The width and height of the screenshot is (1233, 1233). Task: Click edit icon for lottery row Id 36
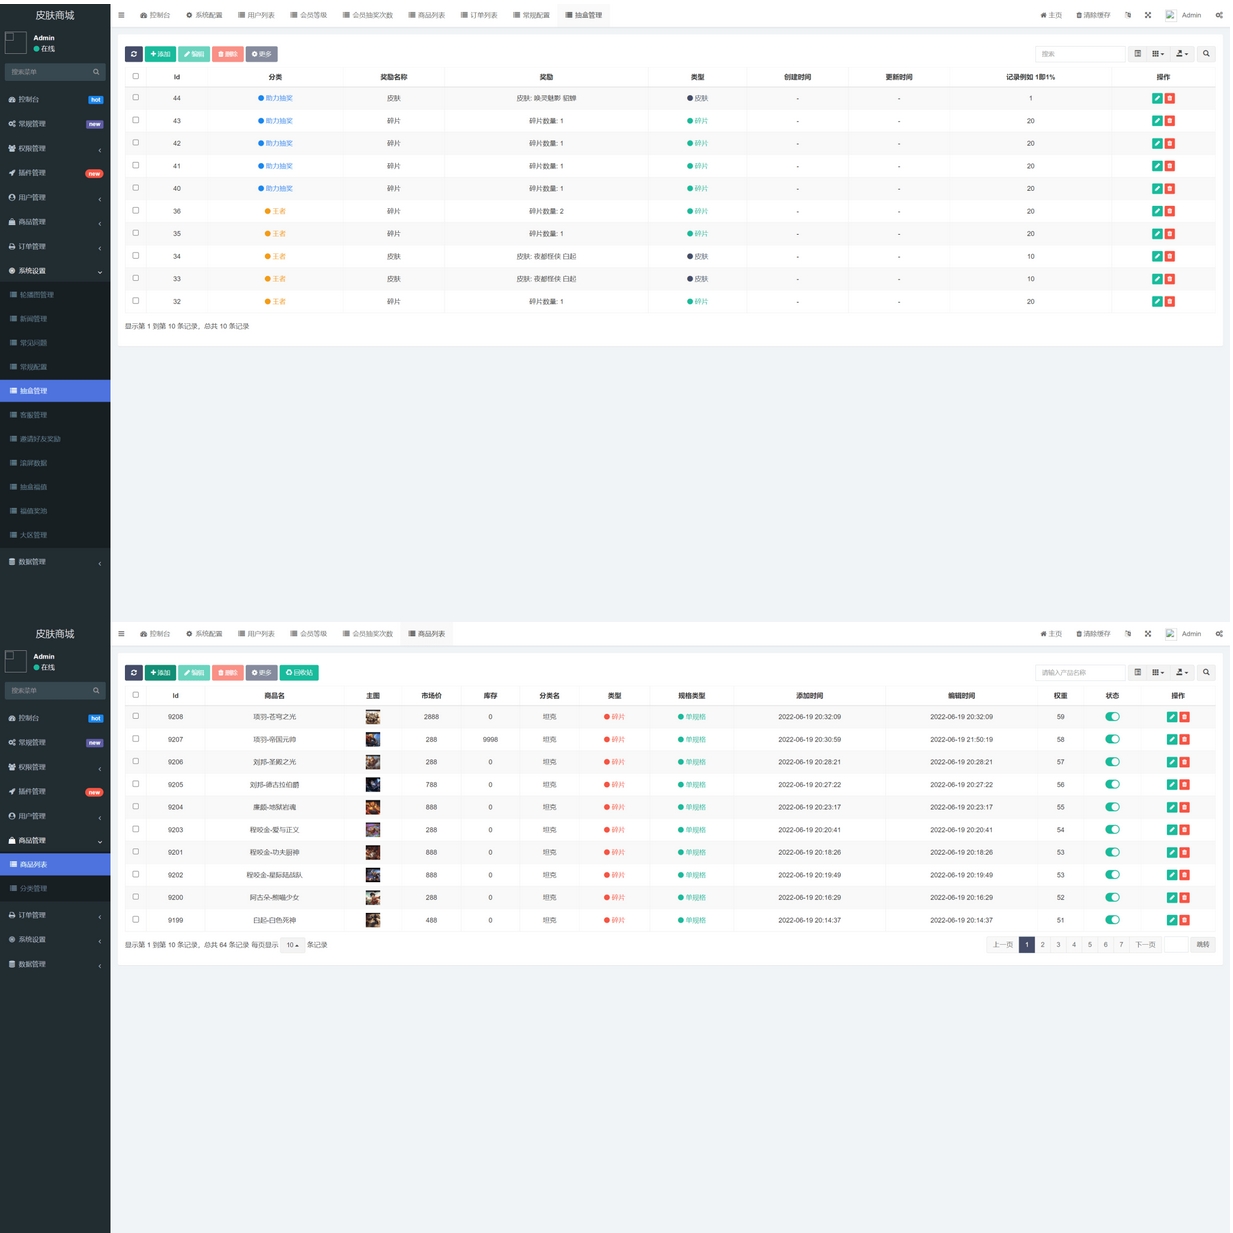pyautogui.click(x=1157, y=211)
